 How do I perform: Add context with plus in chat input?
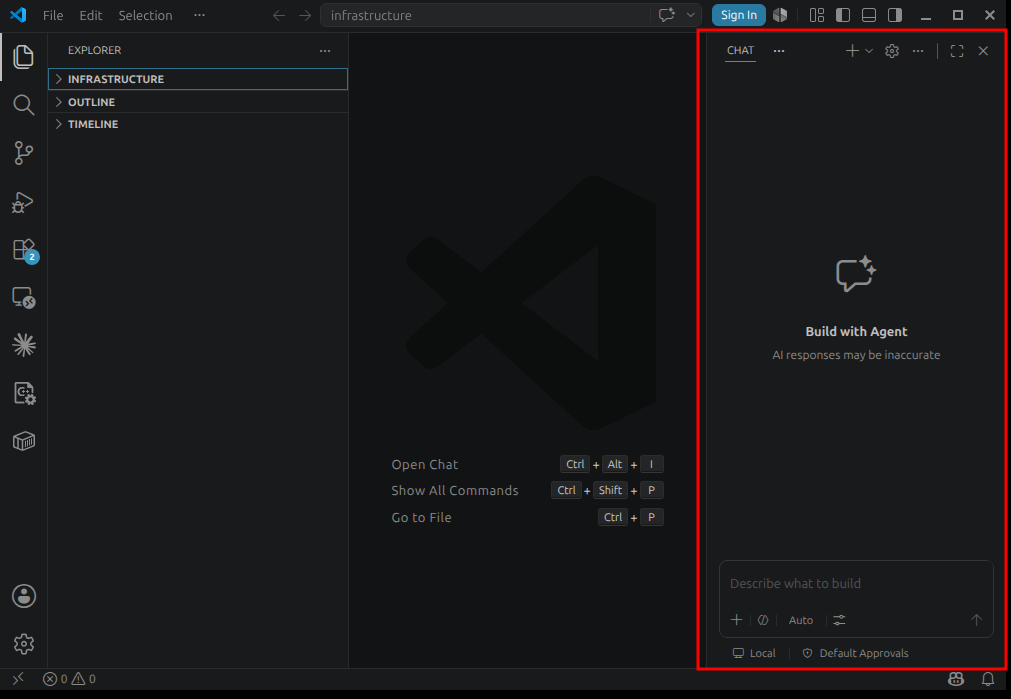[736, 620]
